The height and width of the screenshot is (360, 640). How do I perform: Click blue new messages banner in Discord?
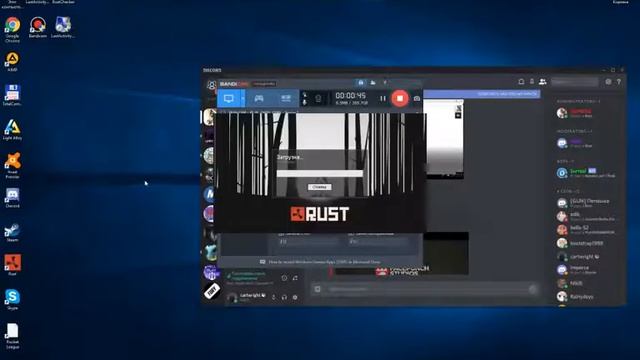[x=482, y=94]
